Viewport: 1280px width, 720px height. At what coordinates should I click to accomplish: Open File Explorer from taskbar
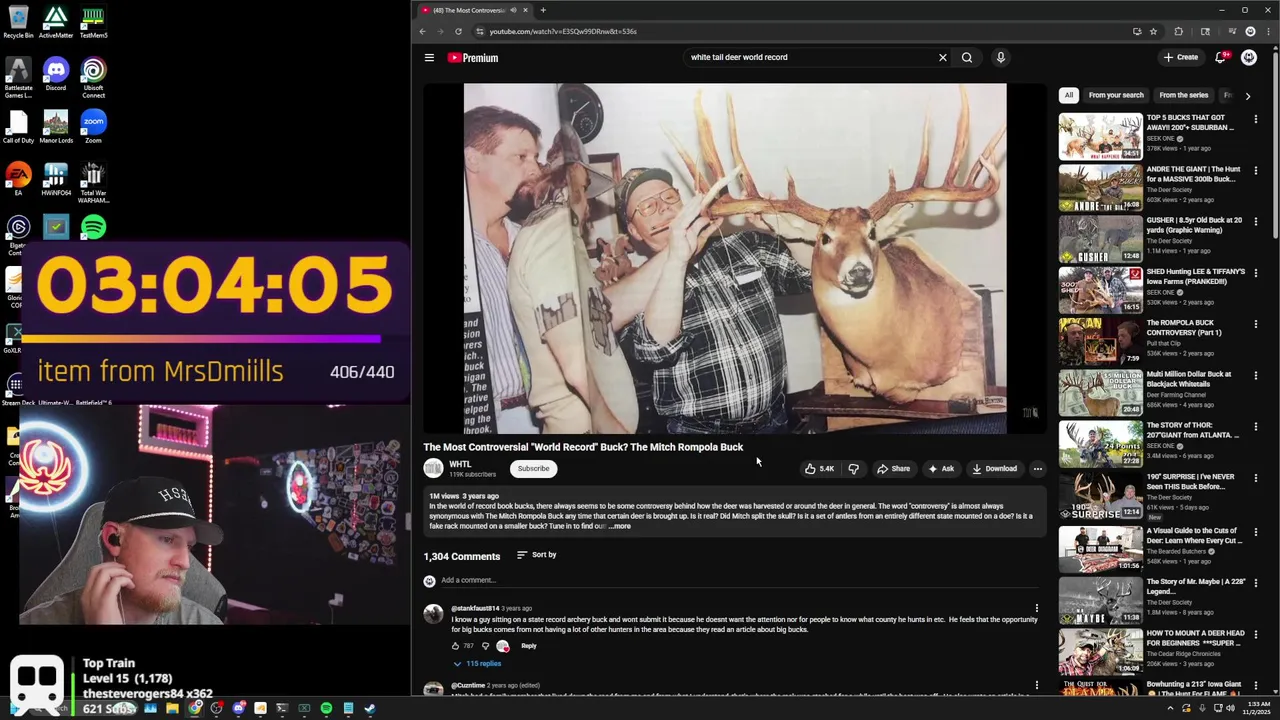[172, 709]
